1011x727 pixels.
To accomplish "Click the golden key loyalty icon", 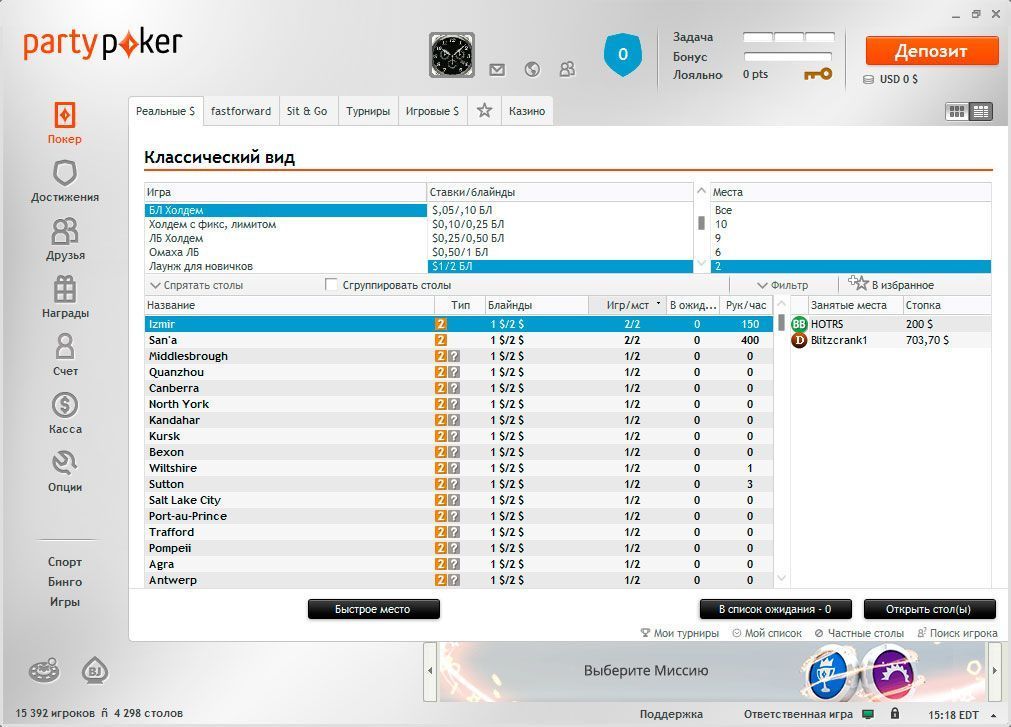I will click(818, 74).
